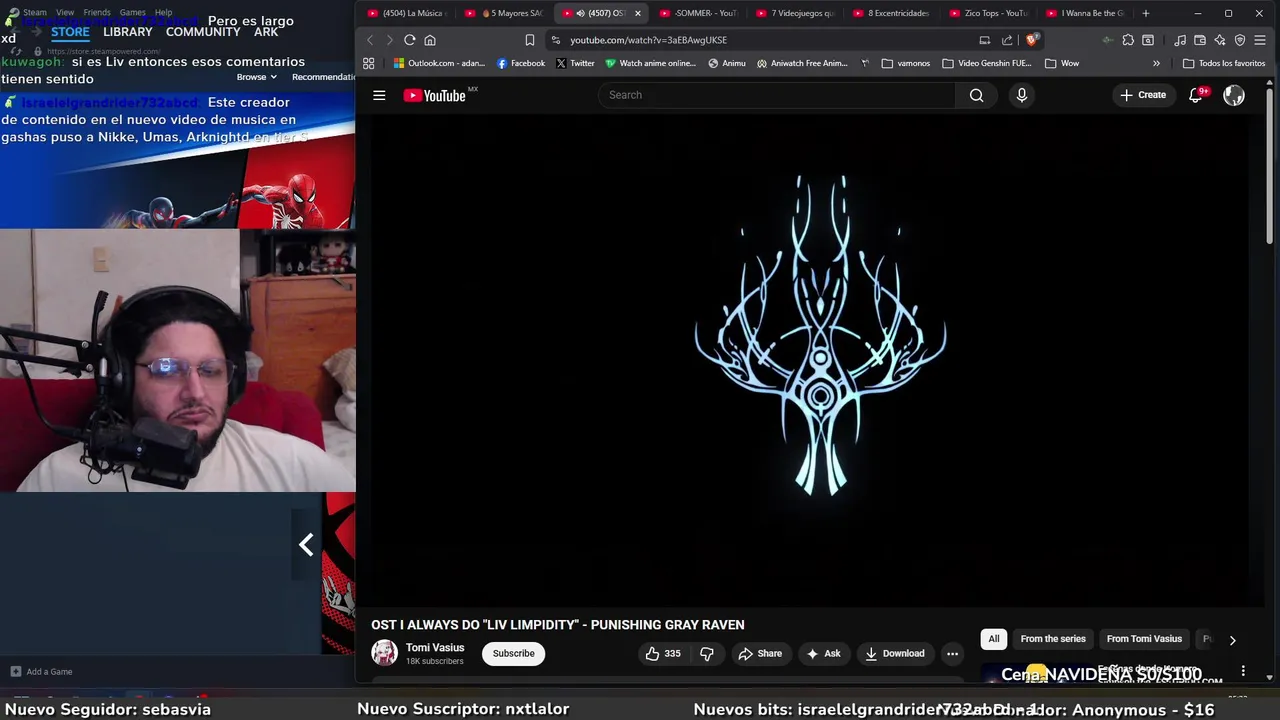The width and height of the screenshot is (1280, 720).
Task: Open the Facebook bookmark
Action: [x=521, y=63]
